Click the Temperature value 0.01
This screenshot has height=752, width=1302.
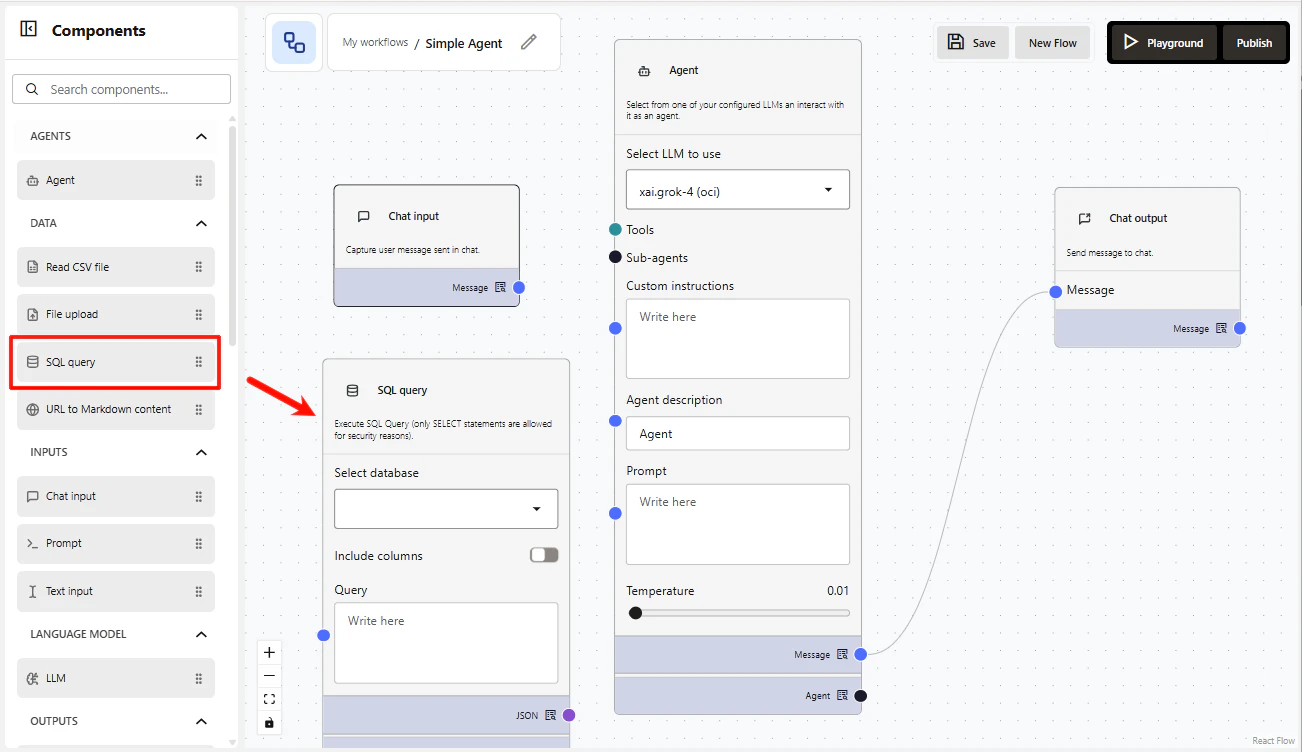(838, 591)
